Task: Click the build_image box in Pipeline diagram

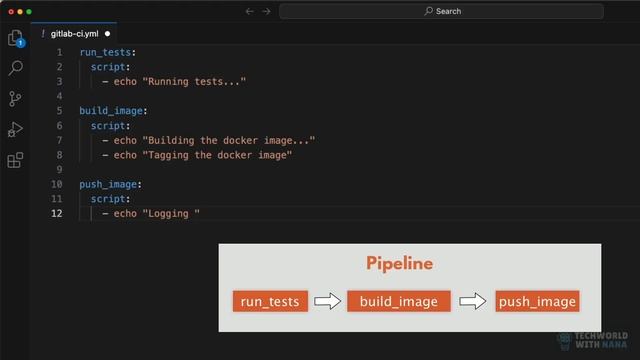Action: (399, 301)
